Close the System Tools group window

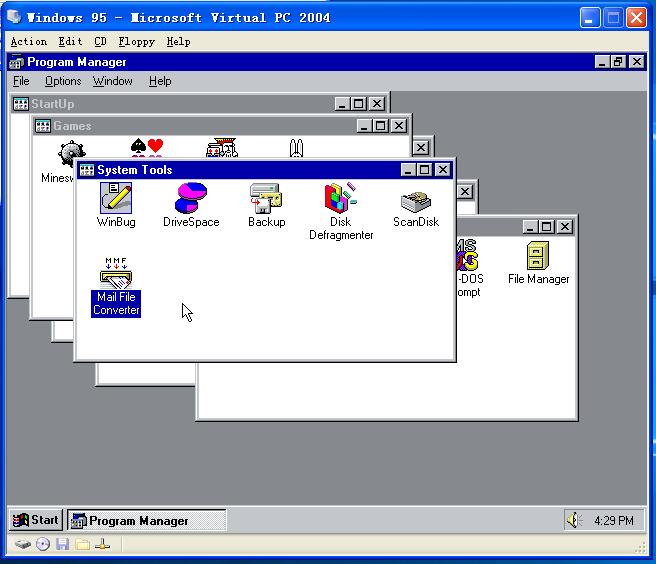[443, 169]
